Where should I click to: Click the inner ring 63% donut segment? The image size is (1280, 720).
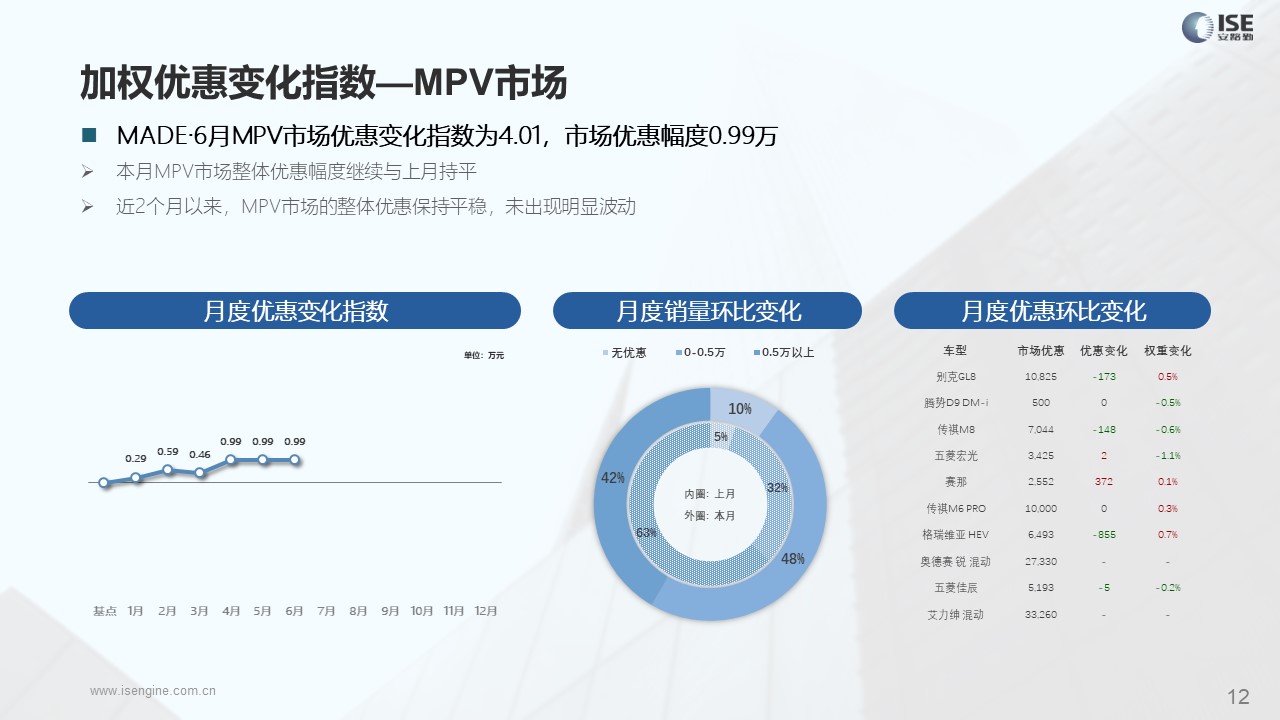pos(645,533)
